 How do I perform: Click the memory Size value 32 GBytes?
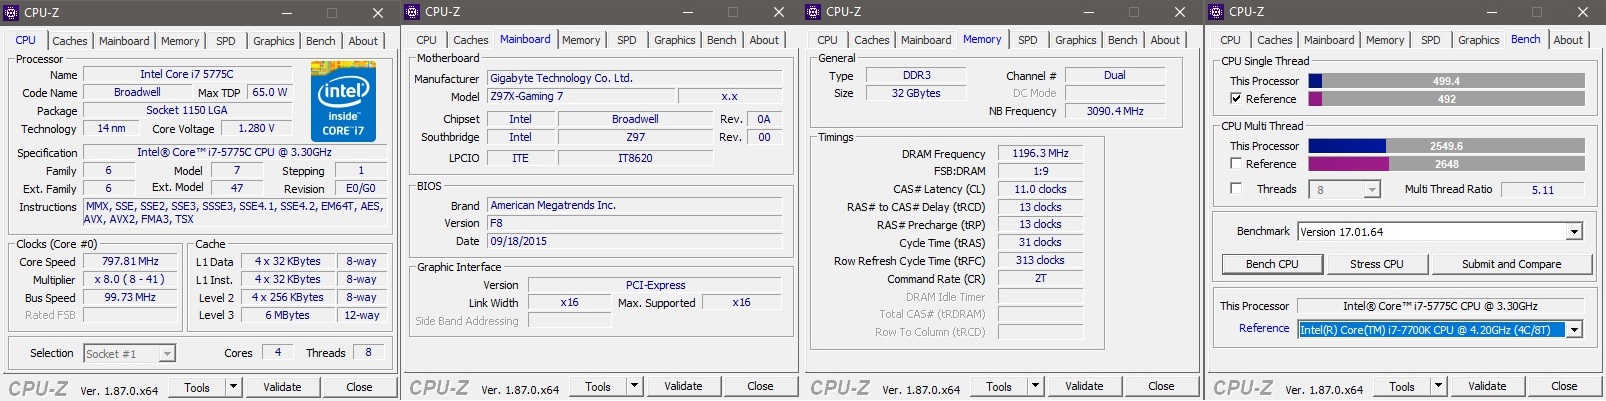(916, 93)
